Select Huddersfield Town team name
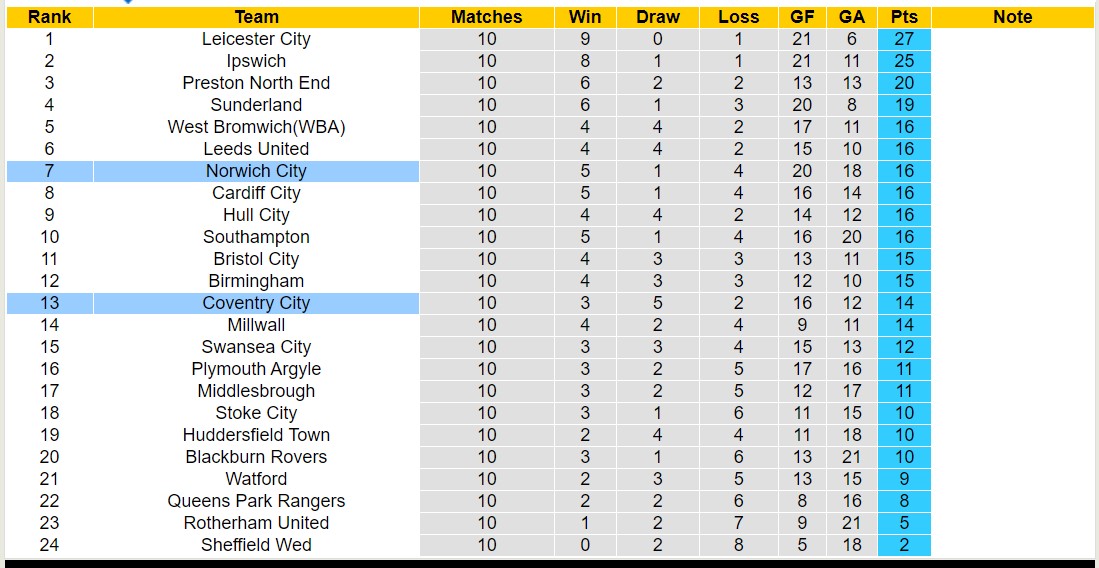 click(x=256, y=435)
